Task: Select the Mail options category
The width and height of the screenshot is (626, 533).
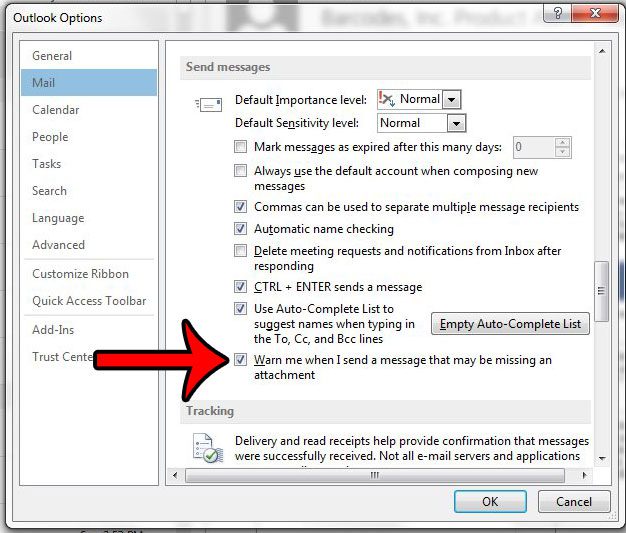Action: pos(89,83)
